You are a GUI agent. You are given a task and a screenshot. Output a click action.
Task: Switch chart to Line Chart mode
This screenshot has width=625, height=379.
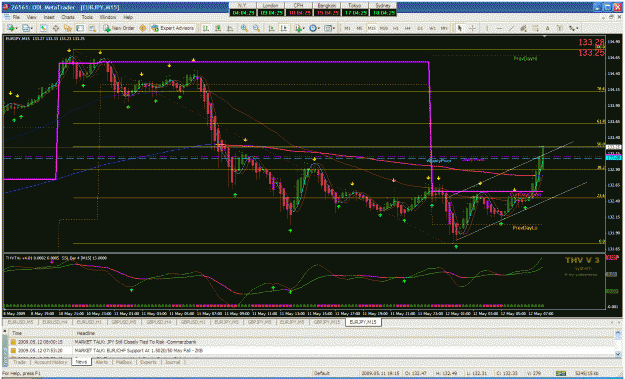tap(230, 28)
